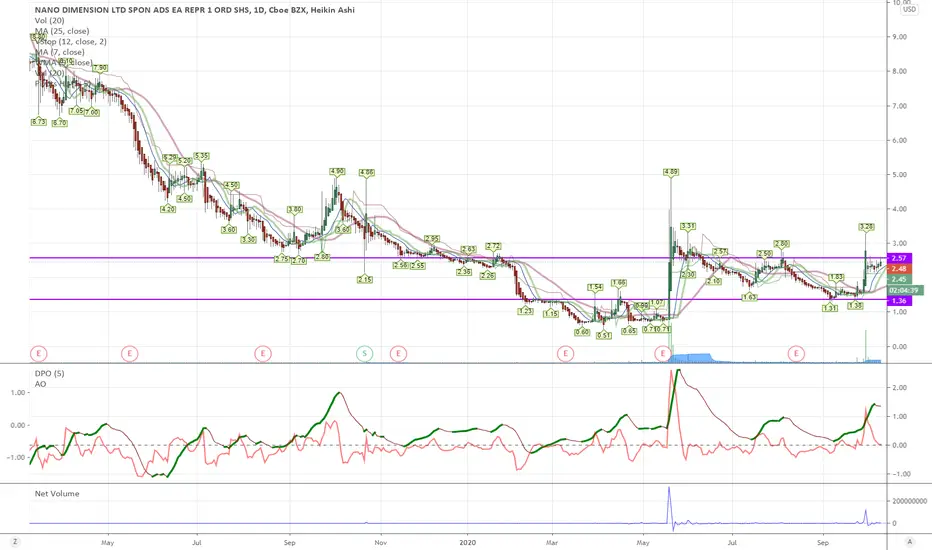
Task: Toggle the A auto-scale button at bottom right
Action: (x=909, y=542)
